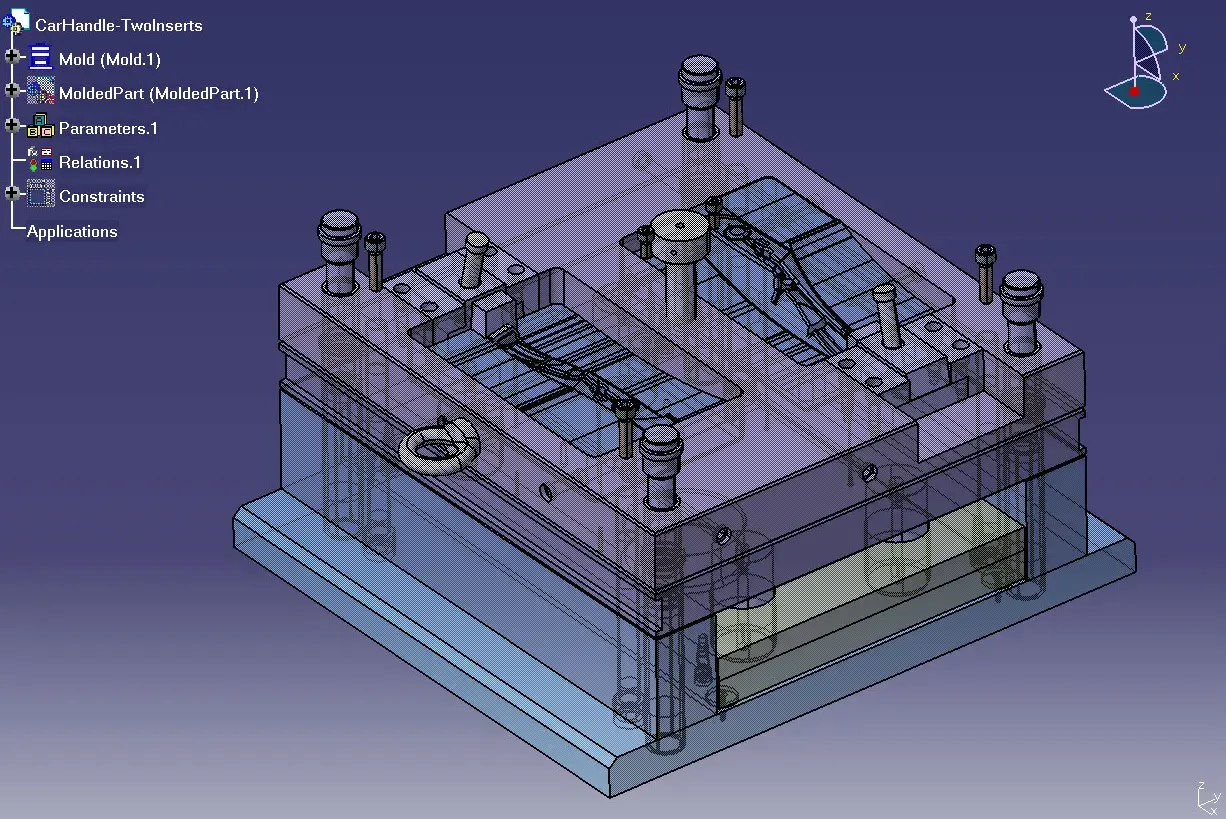Viewport: 1226px width, 819px height.
Task: Click the compass red manipulation handle
Action: tap(1134, 92)
